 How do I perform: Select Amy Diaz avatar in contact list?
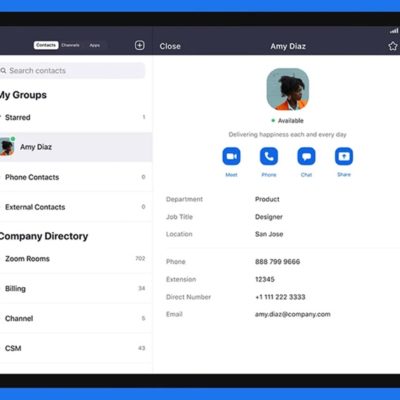pyautogui.click(x=7, y=147)
